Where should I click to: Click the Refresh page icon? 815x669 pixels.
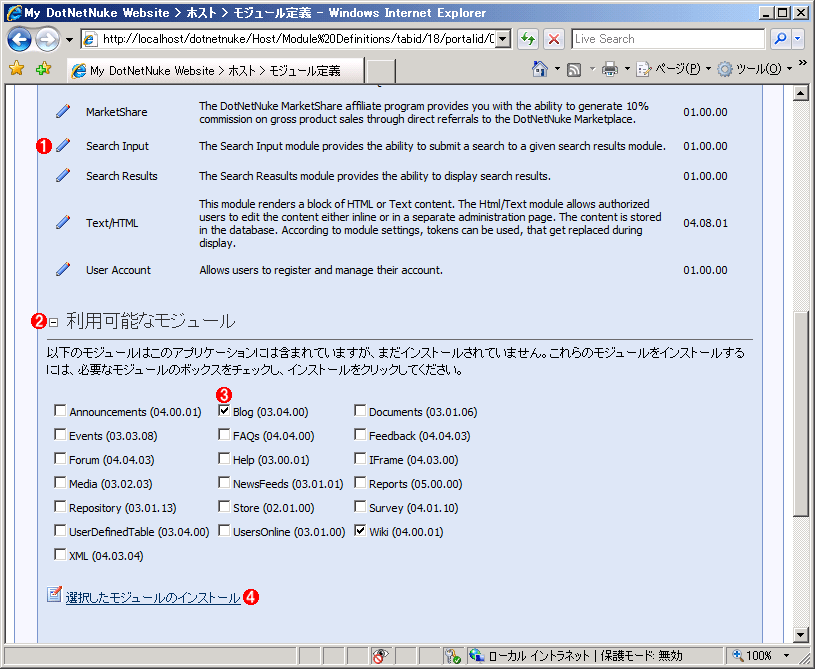tap(528, 39)
